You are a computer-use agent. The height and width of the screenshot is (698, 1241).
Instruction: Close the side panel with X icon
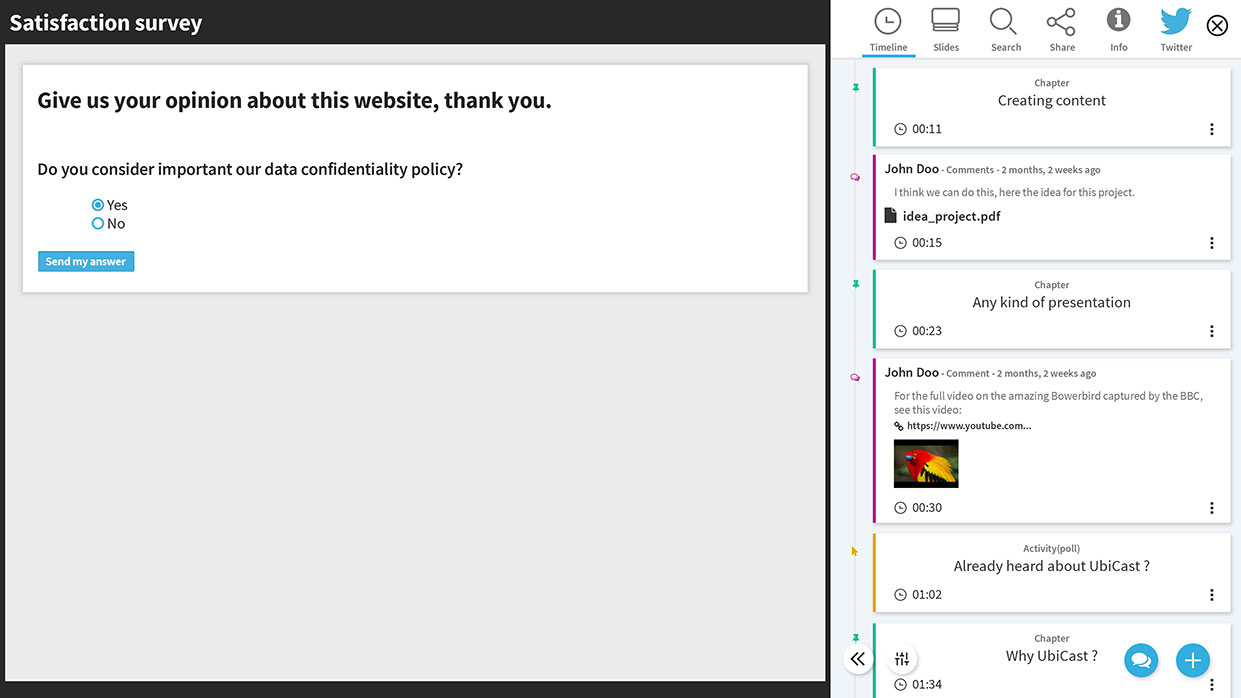[1217, 26]
